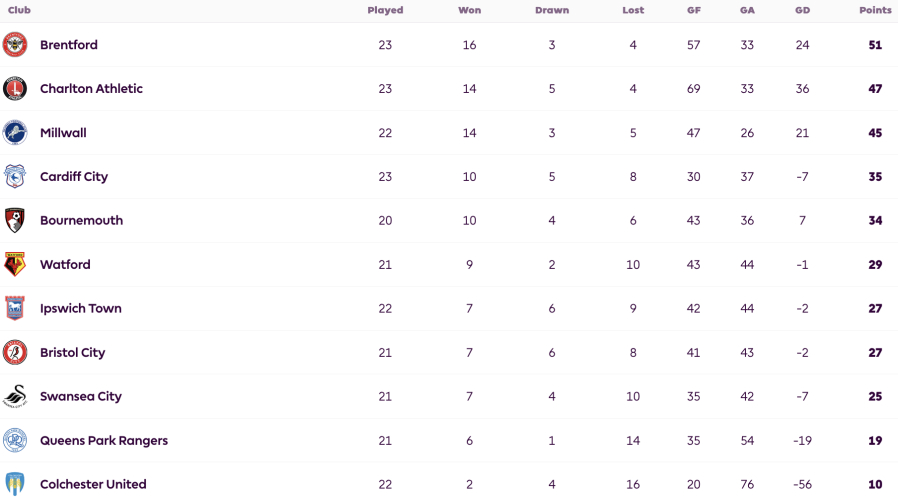Click the Club column header
Viewport: 898px width, 500px height.
[19, 10]
